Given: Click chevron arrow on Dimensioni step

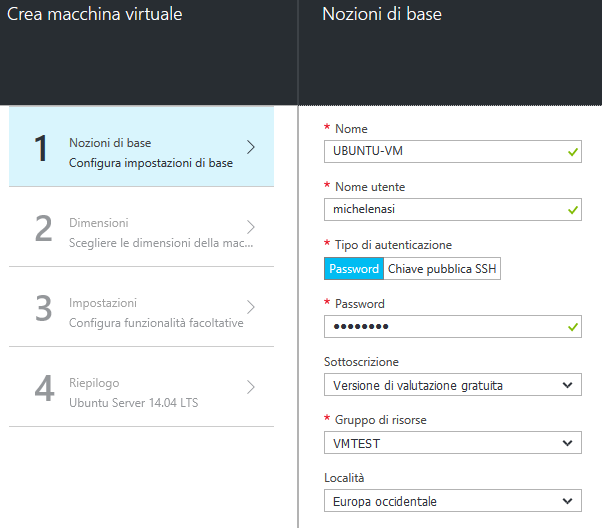Looking at the screenshot, I should coord(251,227).
